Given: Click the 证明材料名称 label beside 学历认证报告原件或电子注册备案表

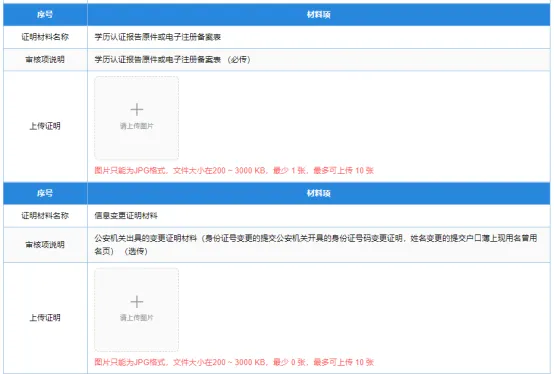Looking at the screenshot, I should pos(45,37).
